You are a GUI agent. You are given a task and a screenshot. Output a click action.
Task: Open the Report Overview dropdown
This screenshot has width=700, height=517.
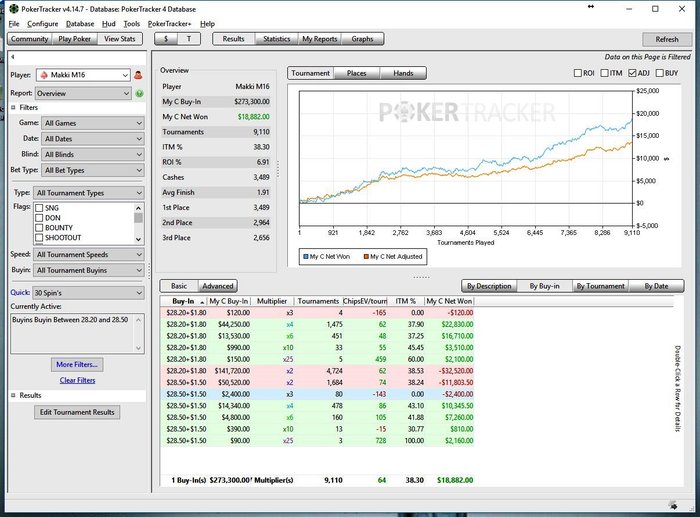click(x=83, y=93)
